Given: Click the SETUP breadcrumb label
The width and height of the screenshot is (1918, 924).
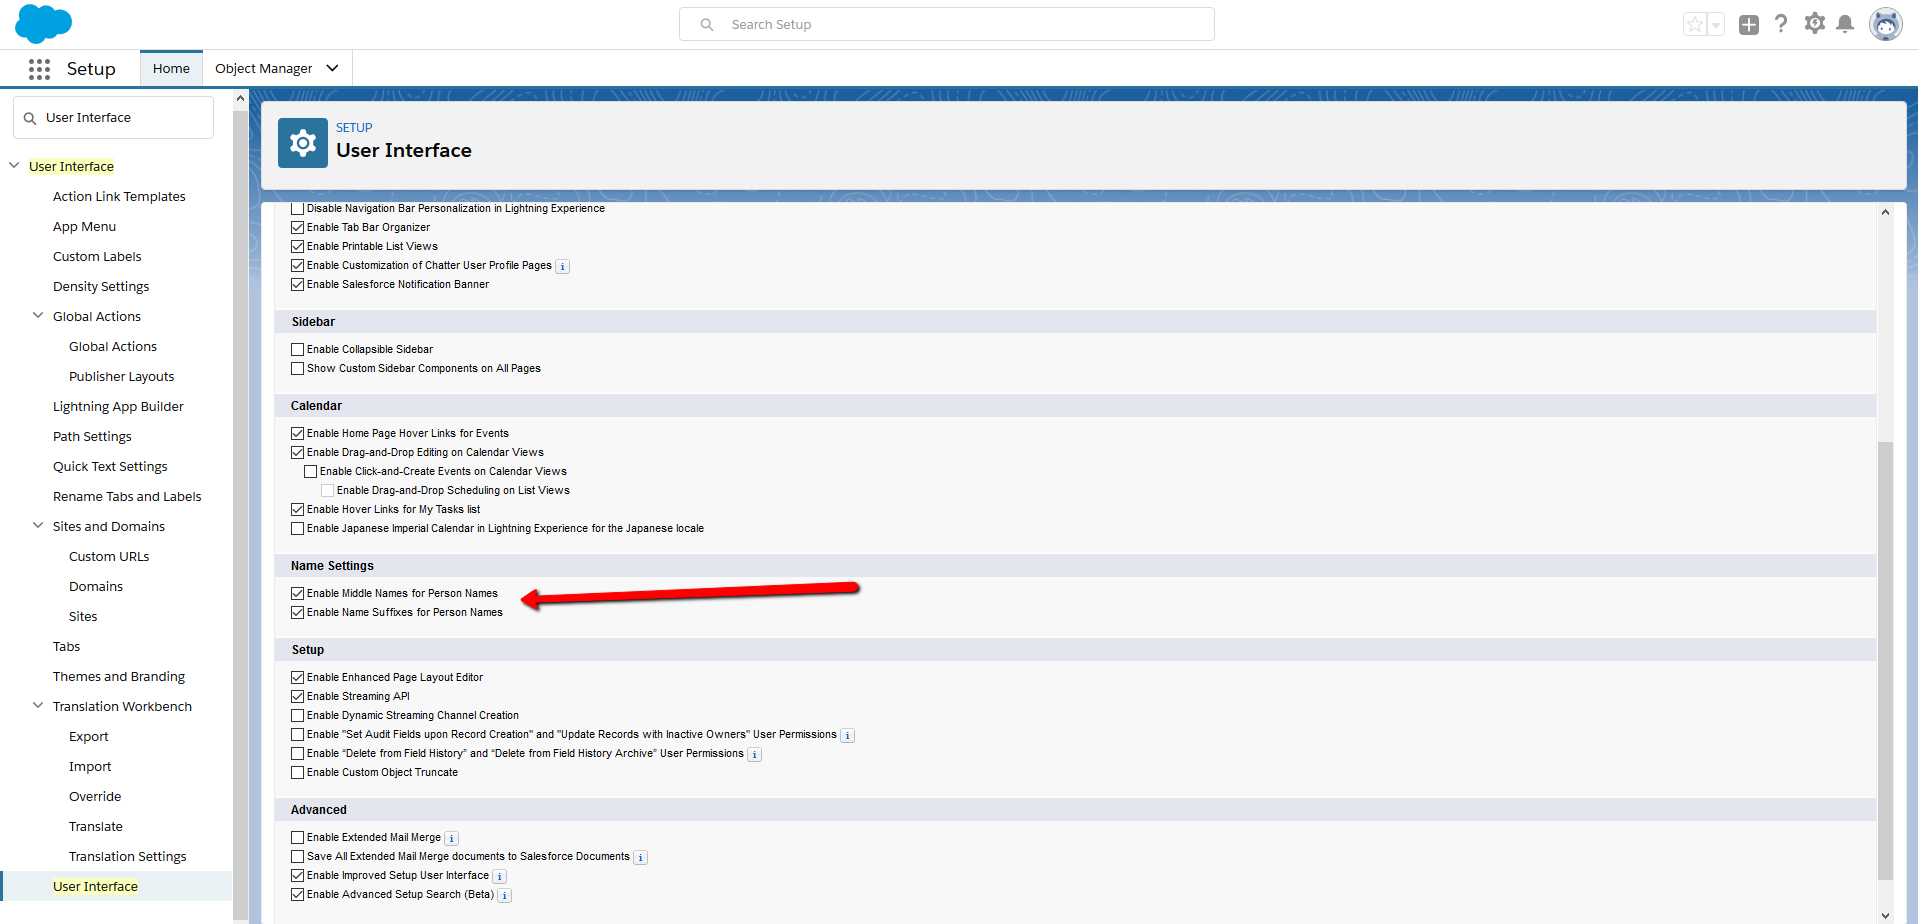Looking at the screenshot, I should pos(354,128).
